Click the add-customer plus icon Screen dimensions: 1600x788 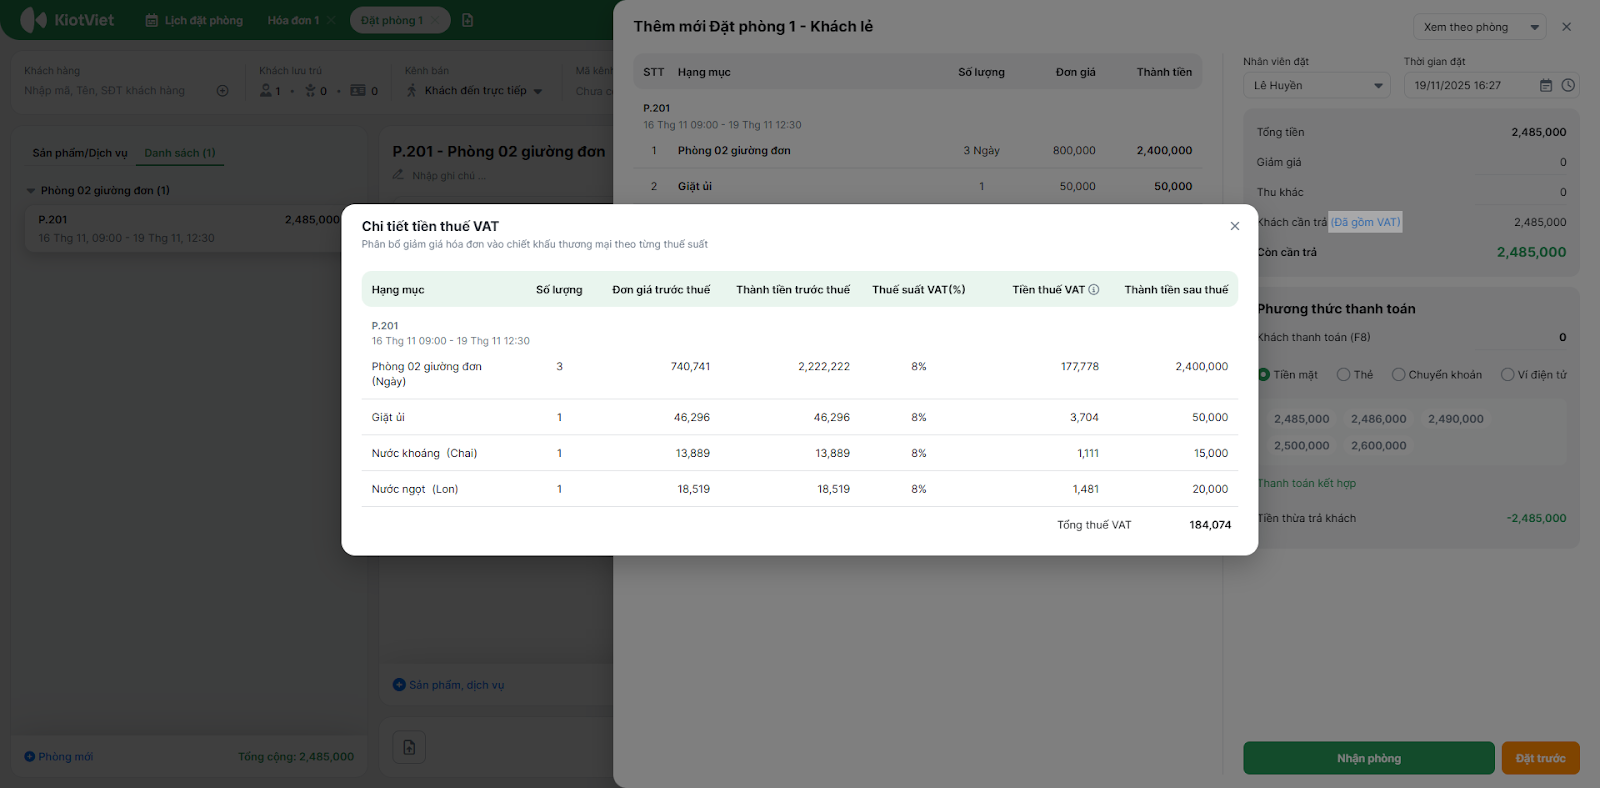click(x=223, y=91)
